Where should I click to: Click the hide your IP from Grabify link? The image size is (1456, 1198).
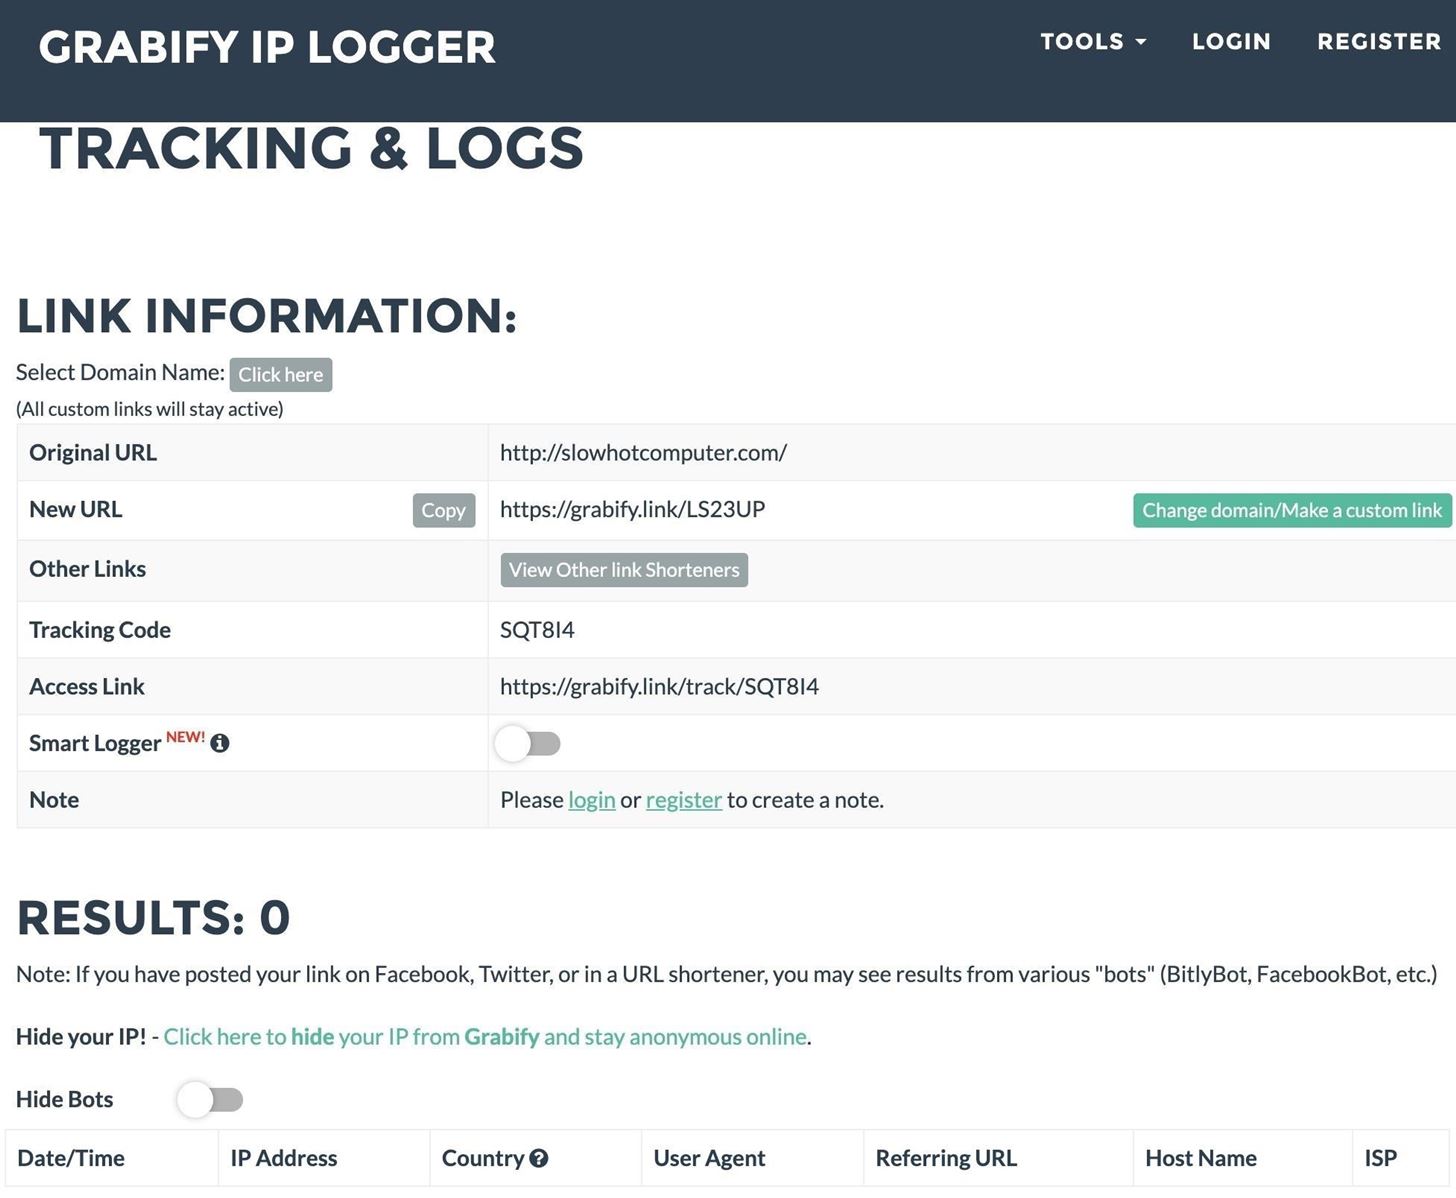pos(485,1037)
